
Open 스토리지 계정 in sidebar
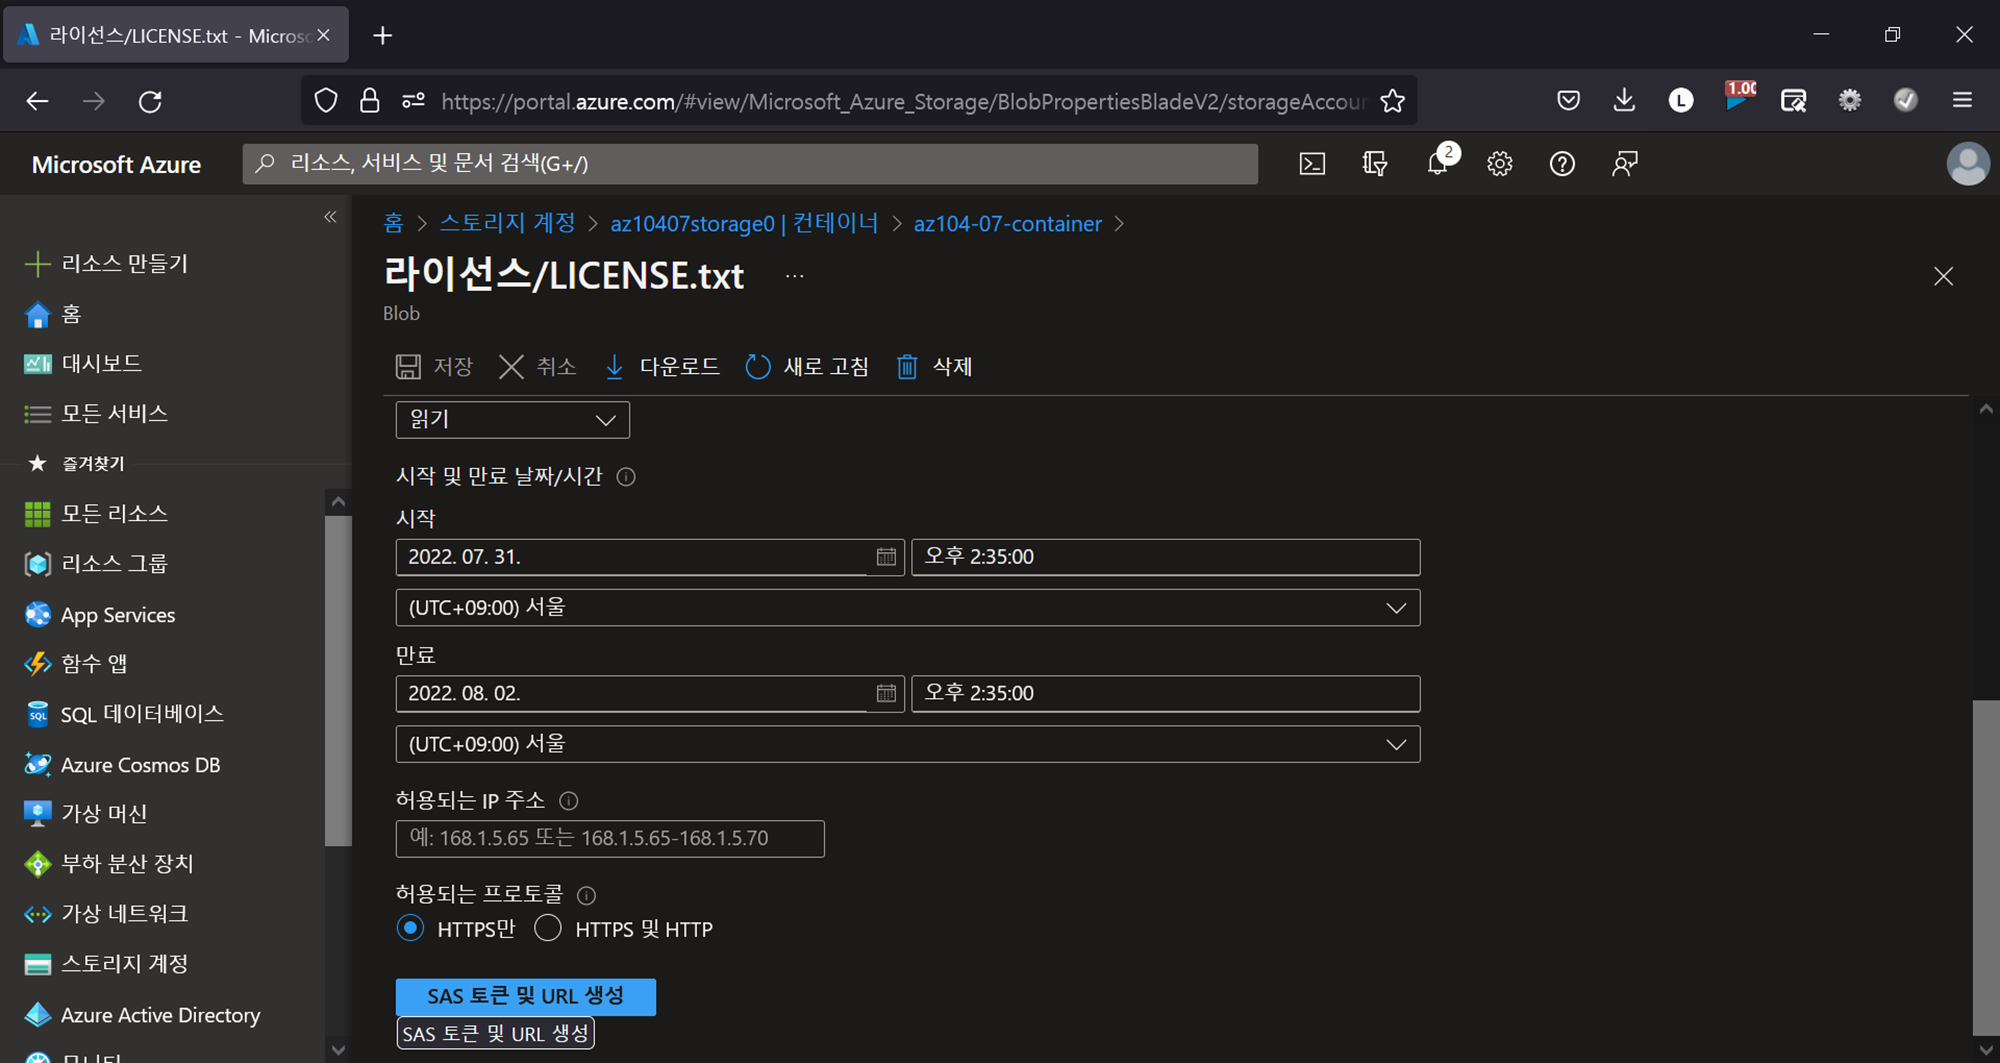coord(106,964)
